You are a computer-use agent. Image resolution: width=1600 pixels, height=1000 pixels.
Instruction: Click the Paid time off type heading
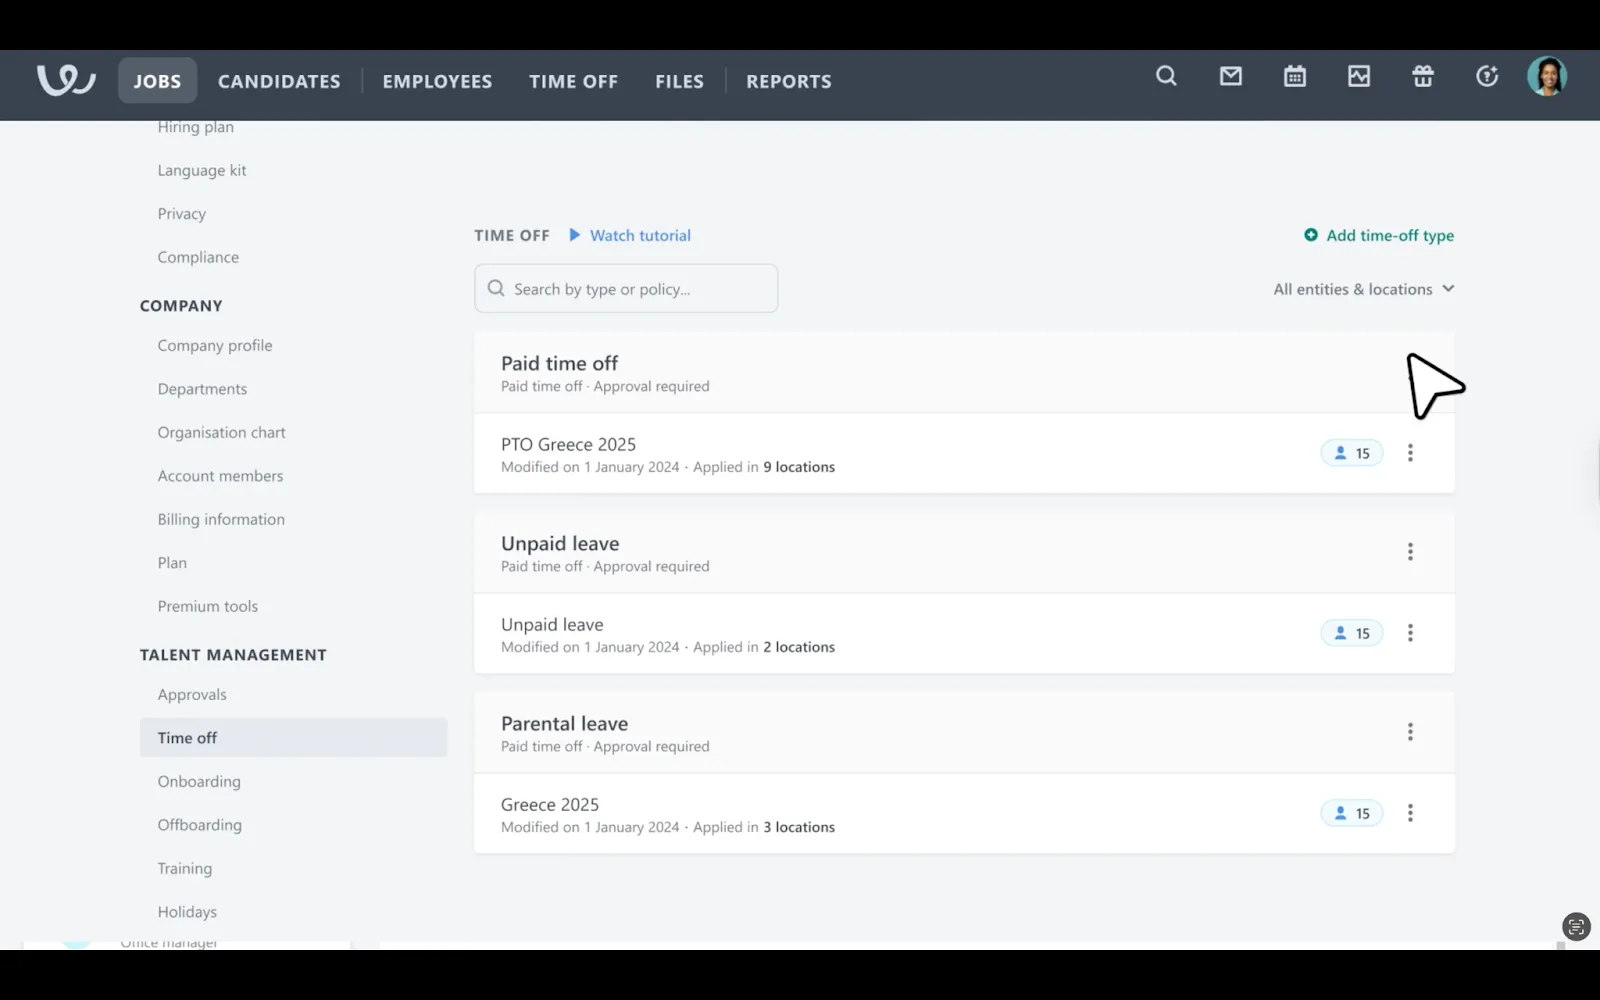tap(559, 363)
